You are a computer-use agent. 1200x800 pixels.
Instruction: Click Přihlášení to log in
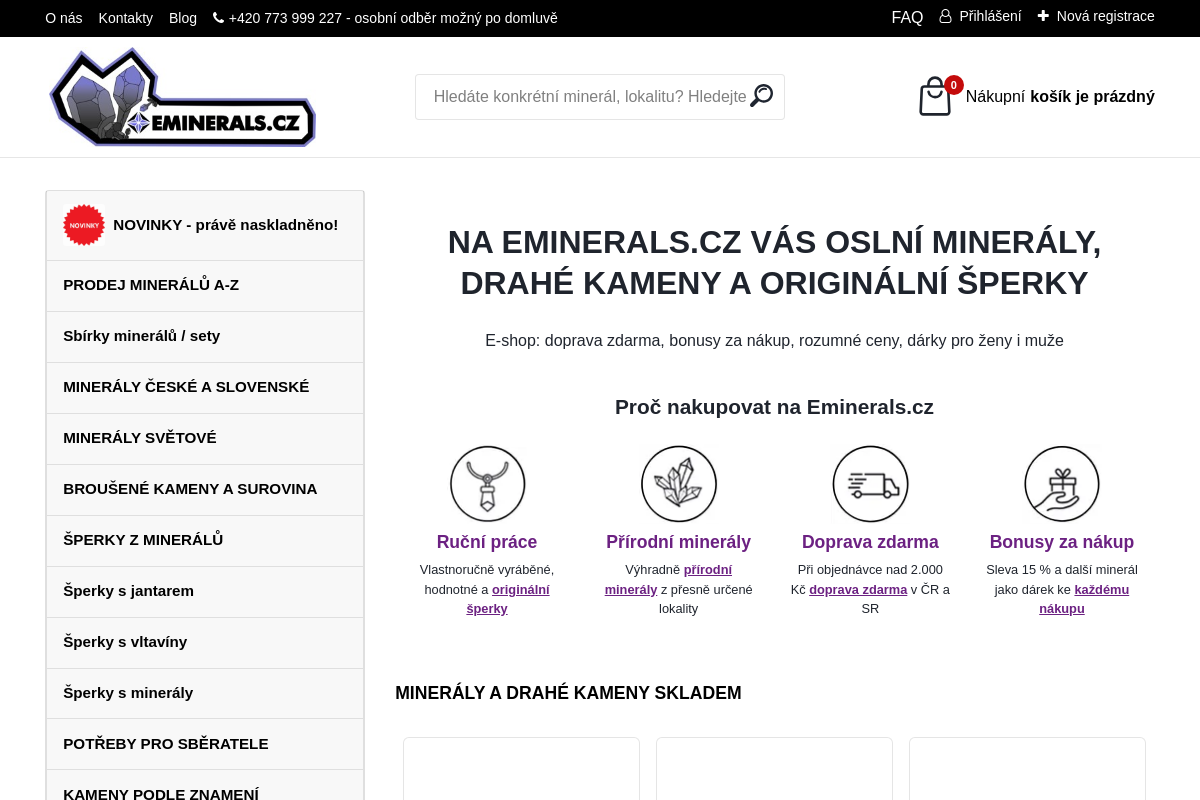coord(990,16)
